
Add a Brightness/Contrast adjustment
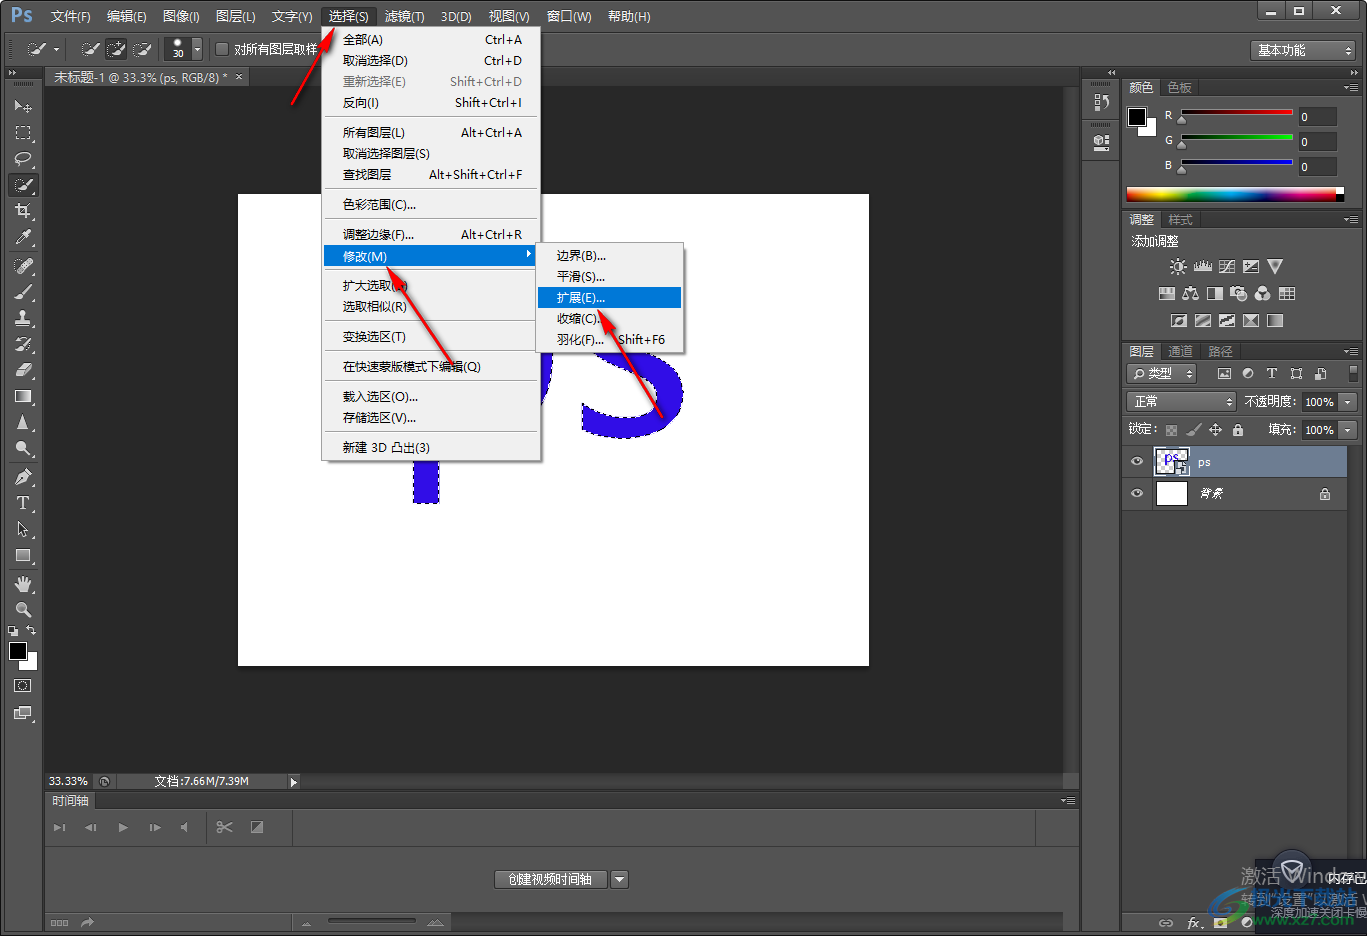pos(1178,267)
